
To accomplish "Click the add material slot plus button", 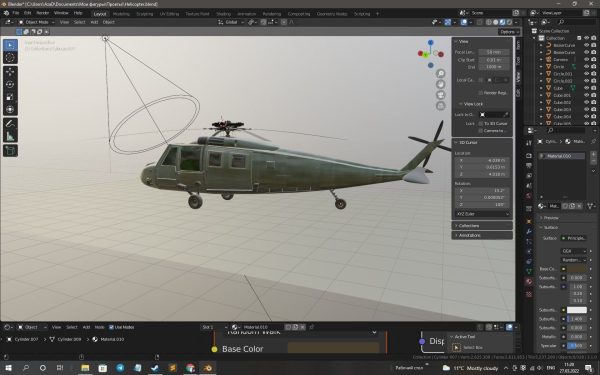I will point(593,154).
